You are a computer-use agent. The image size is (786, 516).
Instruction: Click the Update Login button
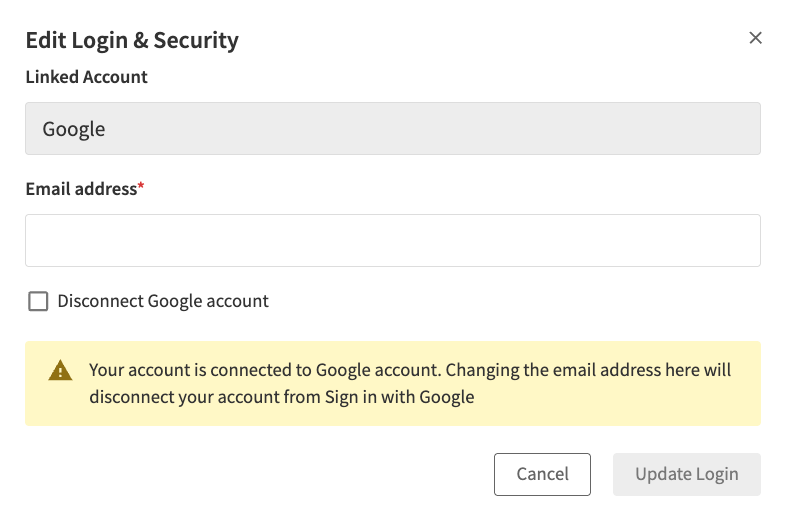tap(686, 474)
